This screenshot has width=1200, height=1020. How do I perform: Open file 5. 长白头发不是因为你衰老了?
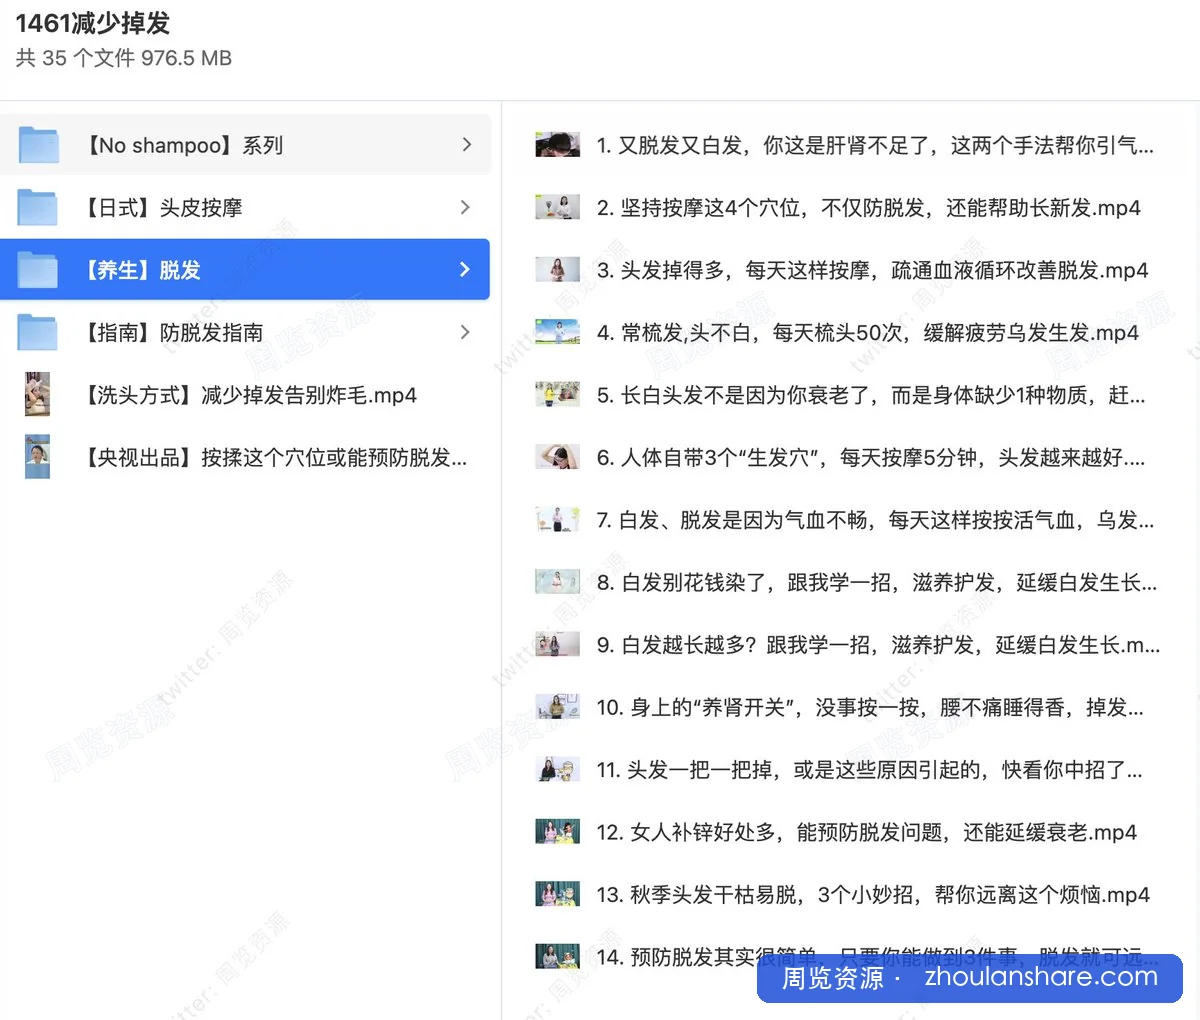click(871, 395)
